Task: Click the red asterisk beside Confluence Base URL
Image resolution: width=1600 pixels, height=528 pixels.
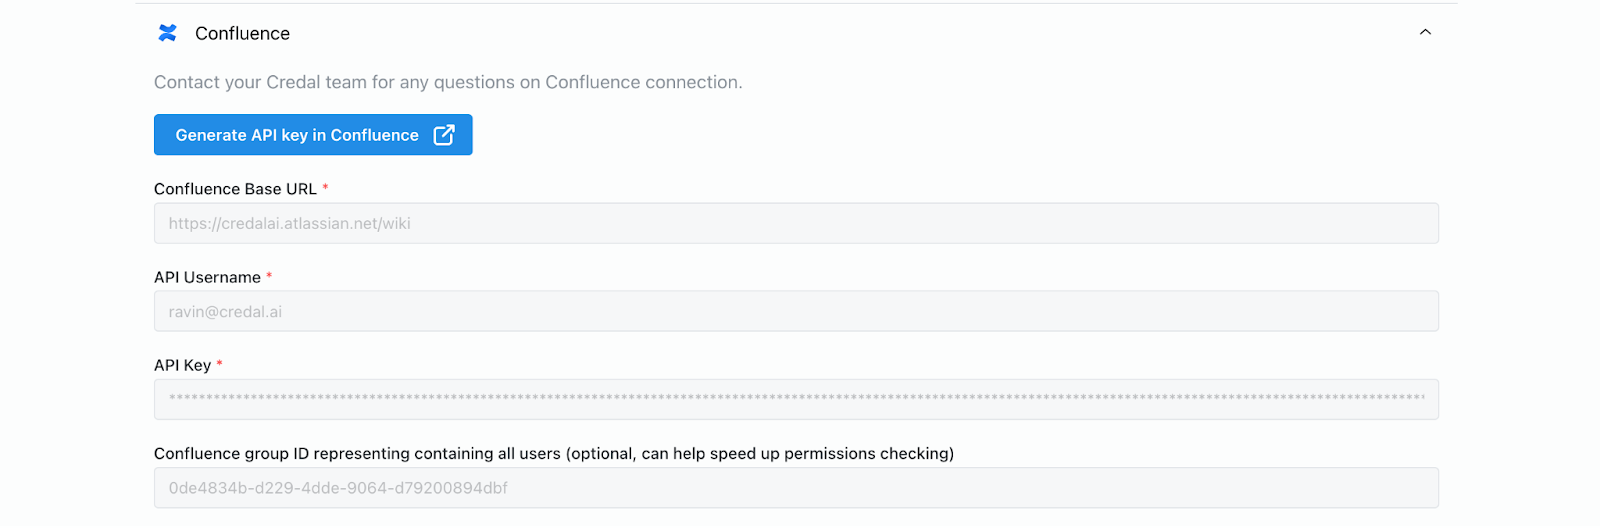Action: coord(325,188)
